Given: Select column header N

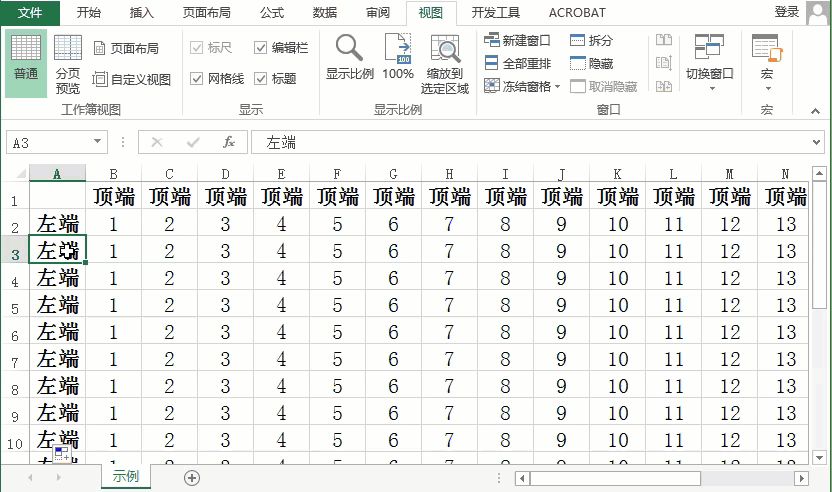Looking at the screenshot, I should point(784,174).
